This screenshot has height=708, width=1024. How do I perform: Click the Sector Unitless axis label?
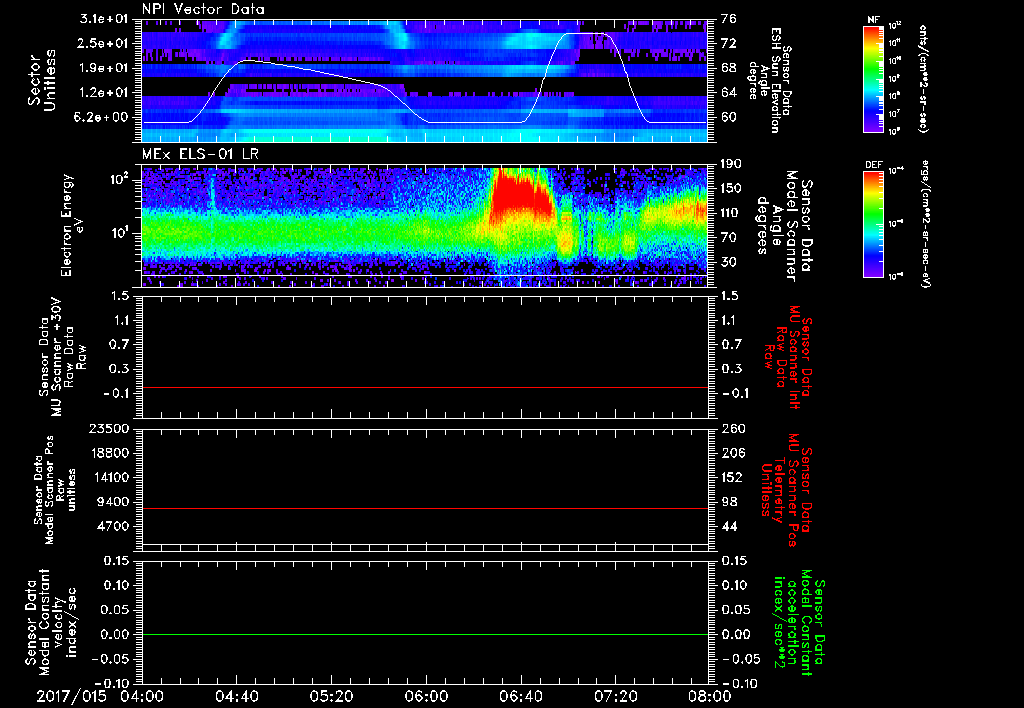click(42, 80)
